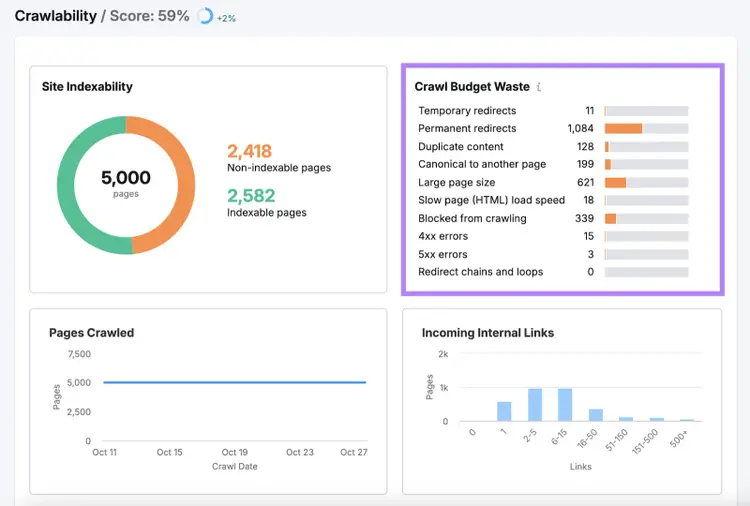Click the crawlability score progress circle icon

[205, 16]
